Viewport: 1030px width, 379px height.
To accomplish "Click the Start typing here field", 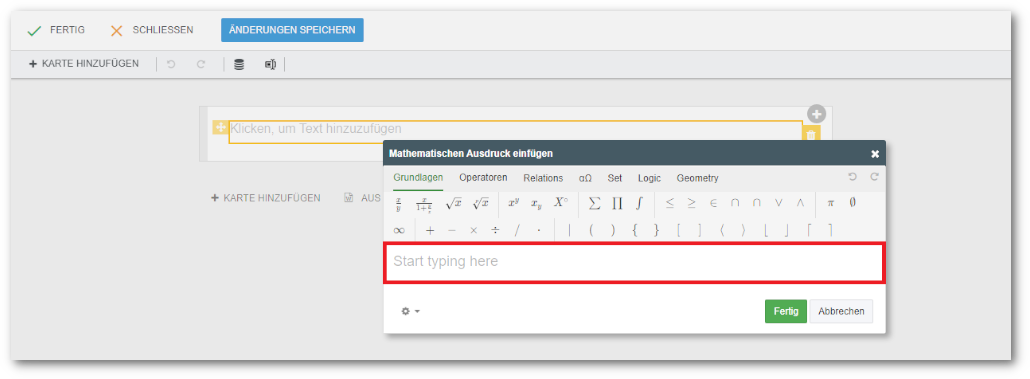I will 635,262.
